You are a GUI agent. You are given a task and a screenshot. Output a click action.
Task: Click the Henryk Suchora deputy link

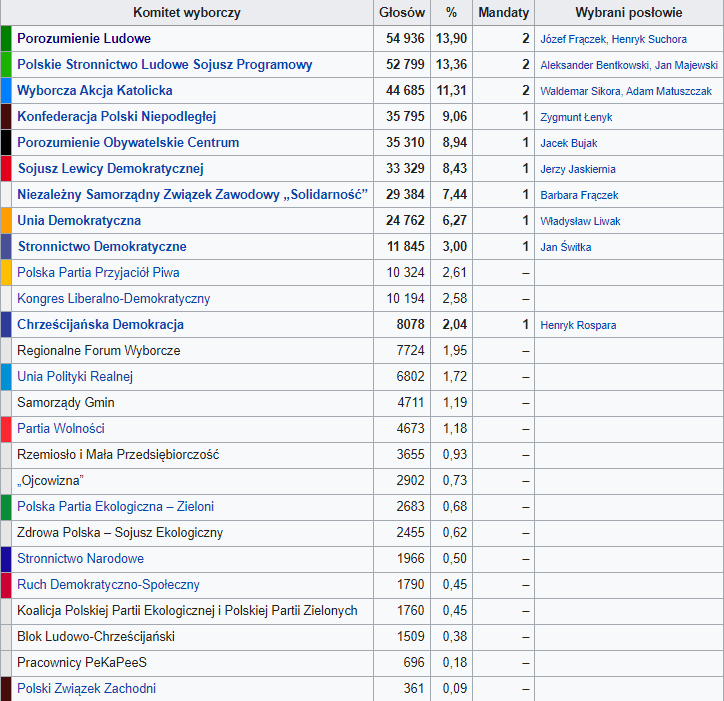pyautogui.click(x=656, y=39)
